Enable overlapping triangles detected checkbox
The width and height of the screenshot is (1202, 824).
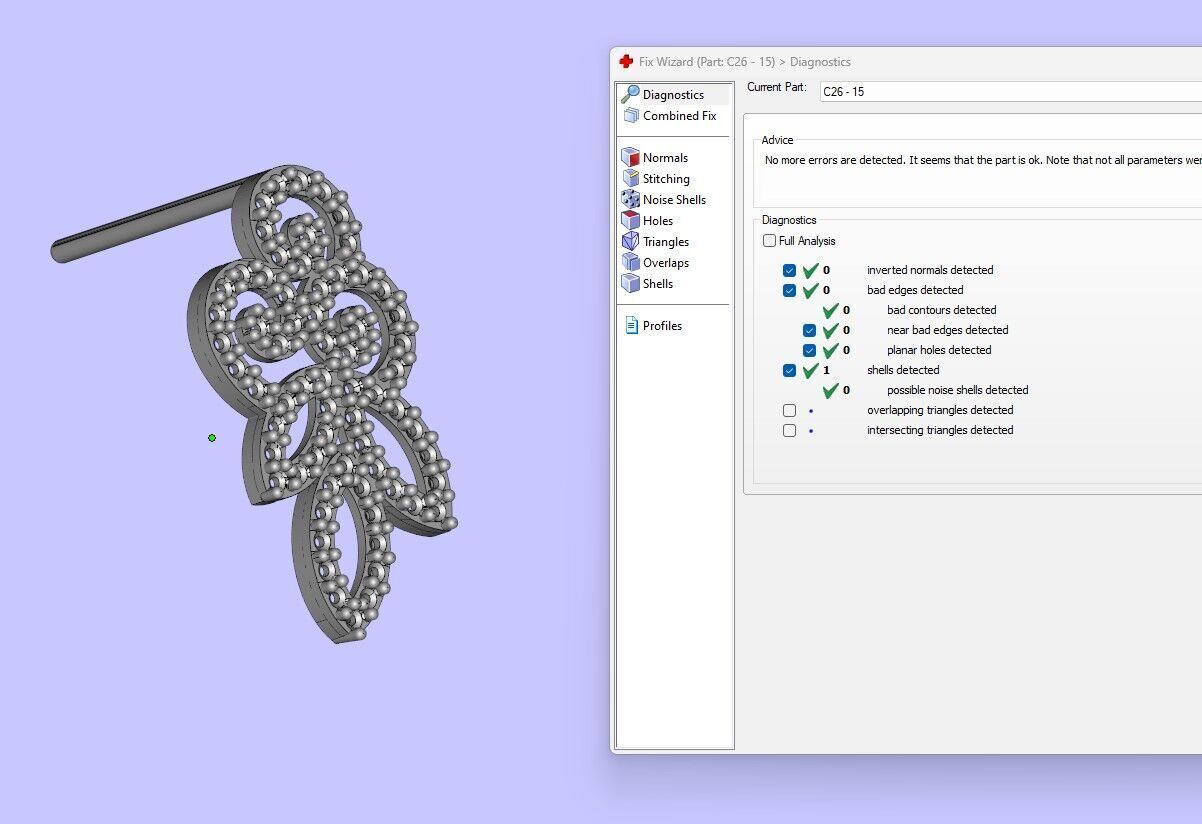[790, 410]
